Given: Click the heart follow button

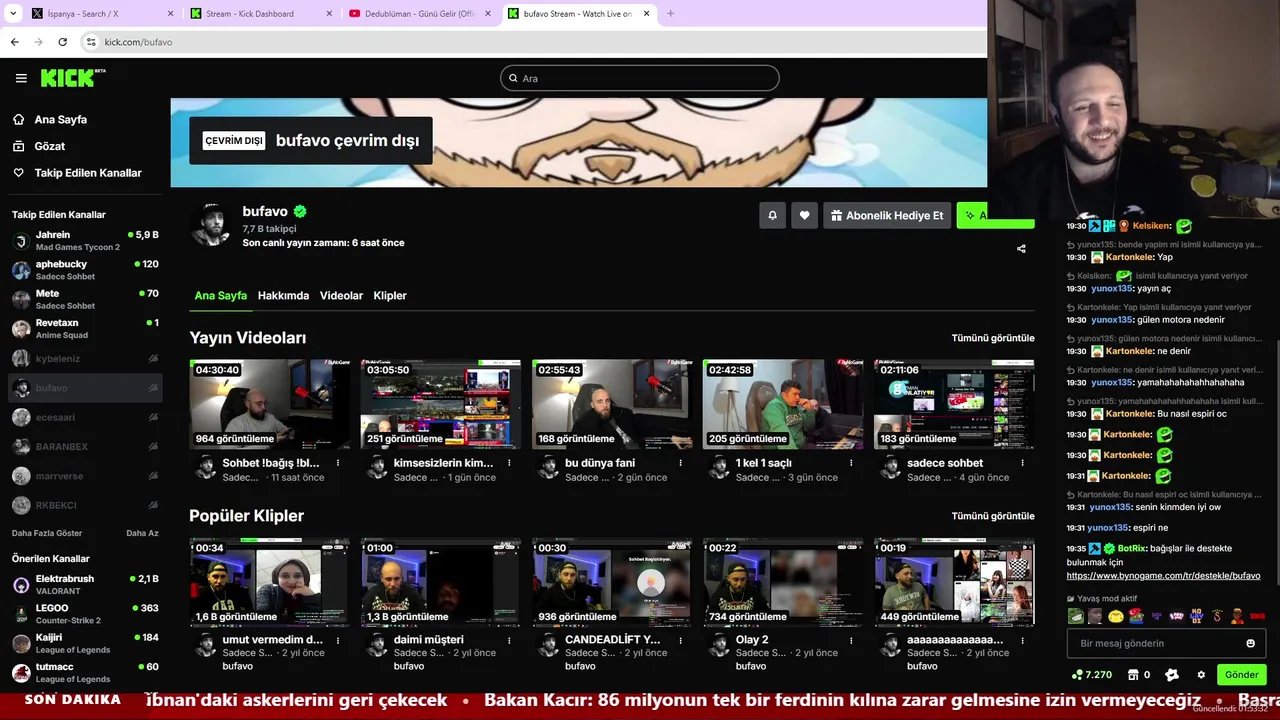Looking at the screenshot, I should coord(805,215).
